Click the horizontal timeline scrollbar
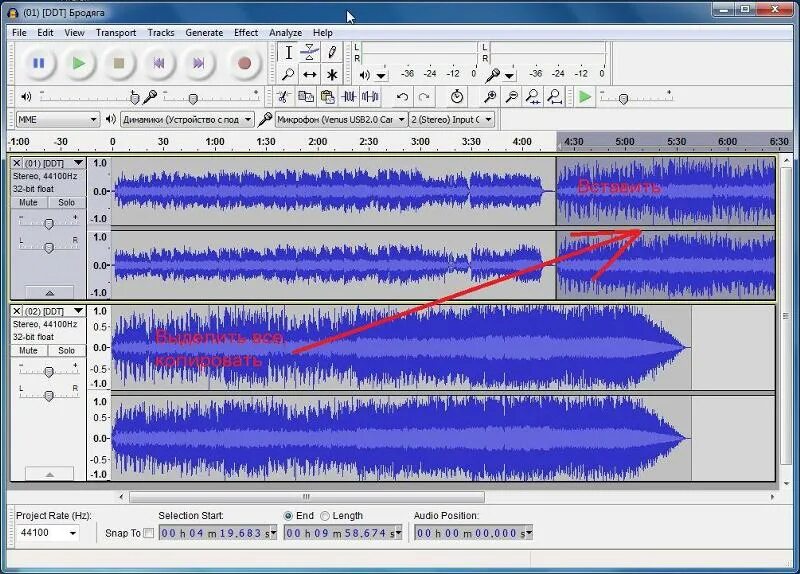The height and width of the screenshot is (574, 800). point(306,496)
